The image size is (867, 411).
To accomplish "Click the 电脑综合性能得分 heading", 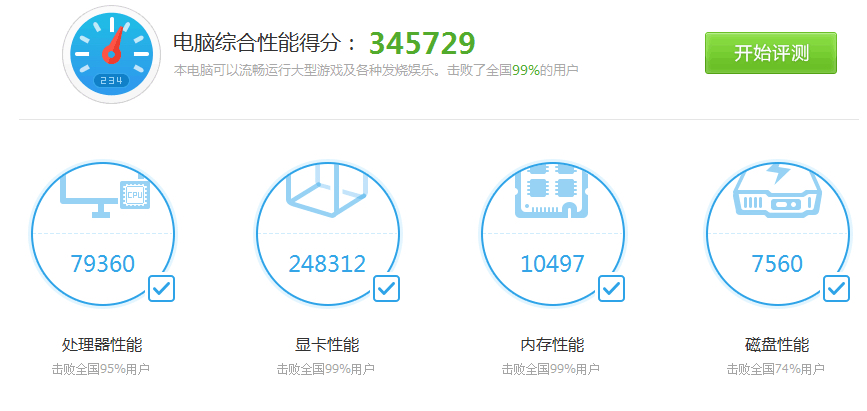I will 265,43.
